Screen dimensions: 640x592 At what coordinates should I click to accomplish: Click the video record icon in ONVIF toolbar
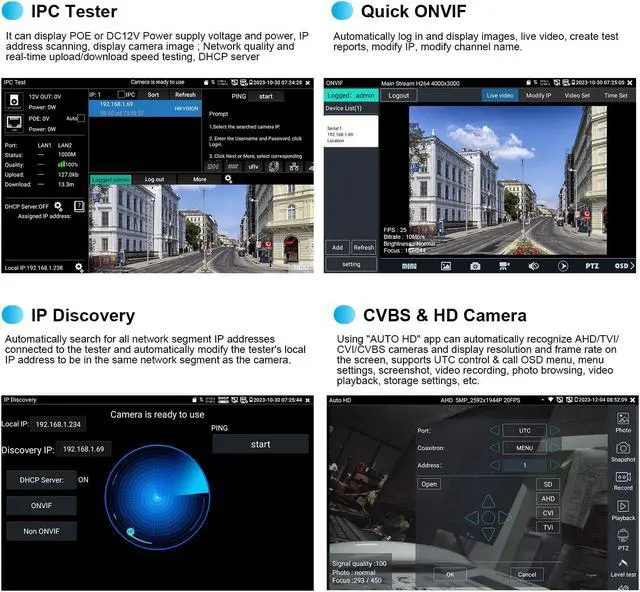[x=505, y=266]
